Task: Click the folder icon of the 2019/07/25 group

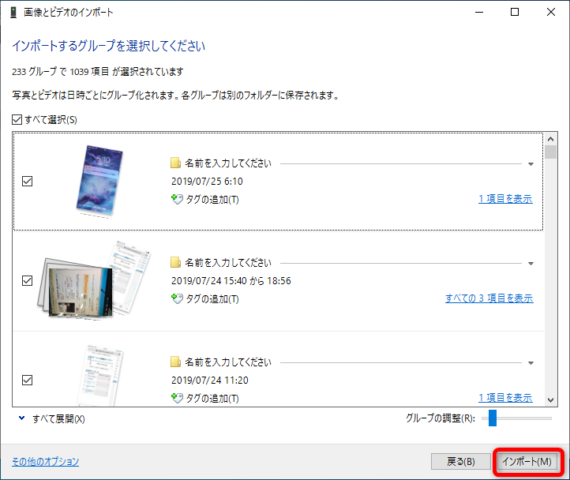Action: [176, 163]
